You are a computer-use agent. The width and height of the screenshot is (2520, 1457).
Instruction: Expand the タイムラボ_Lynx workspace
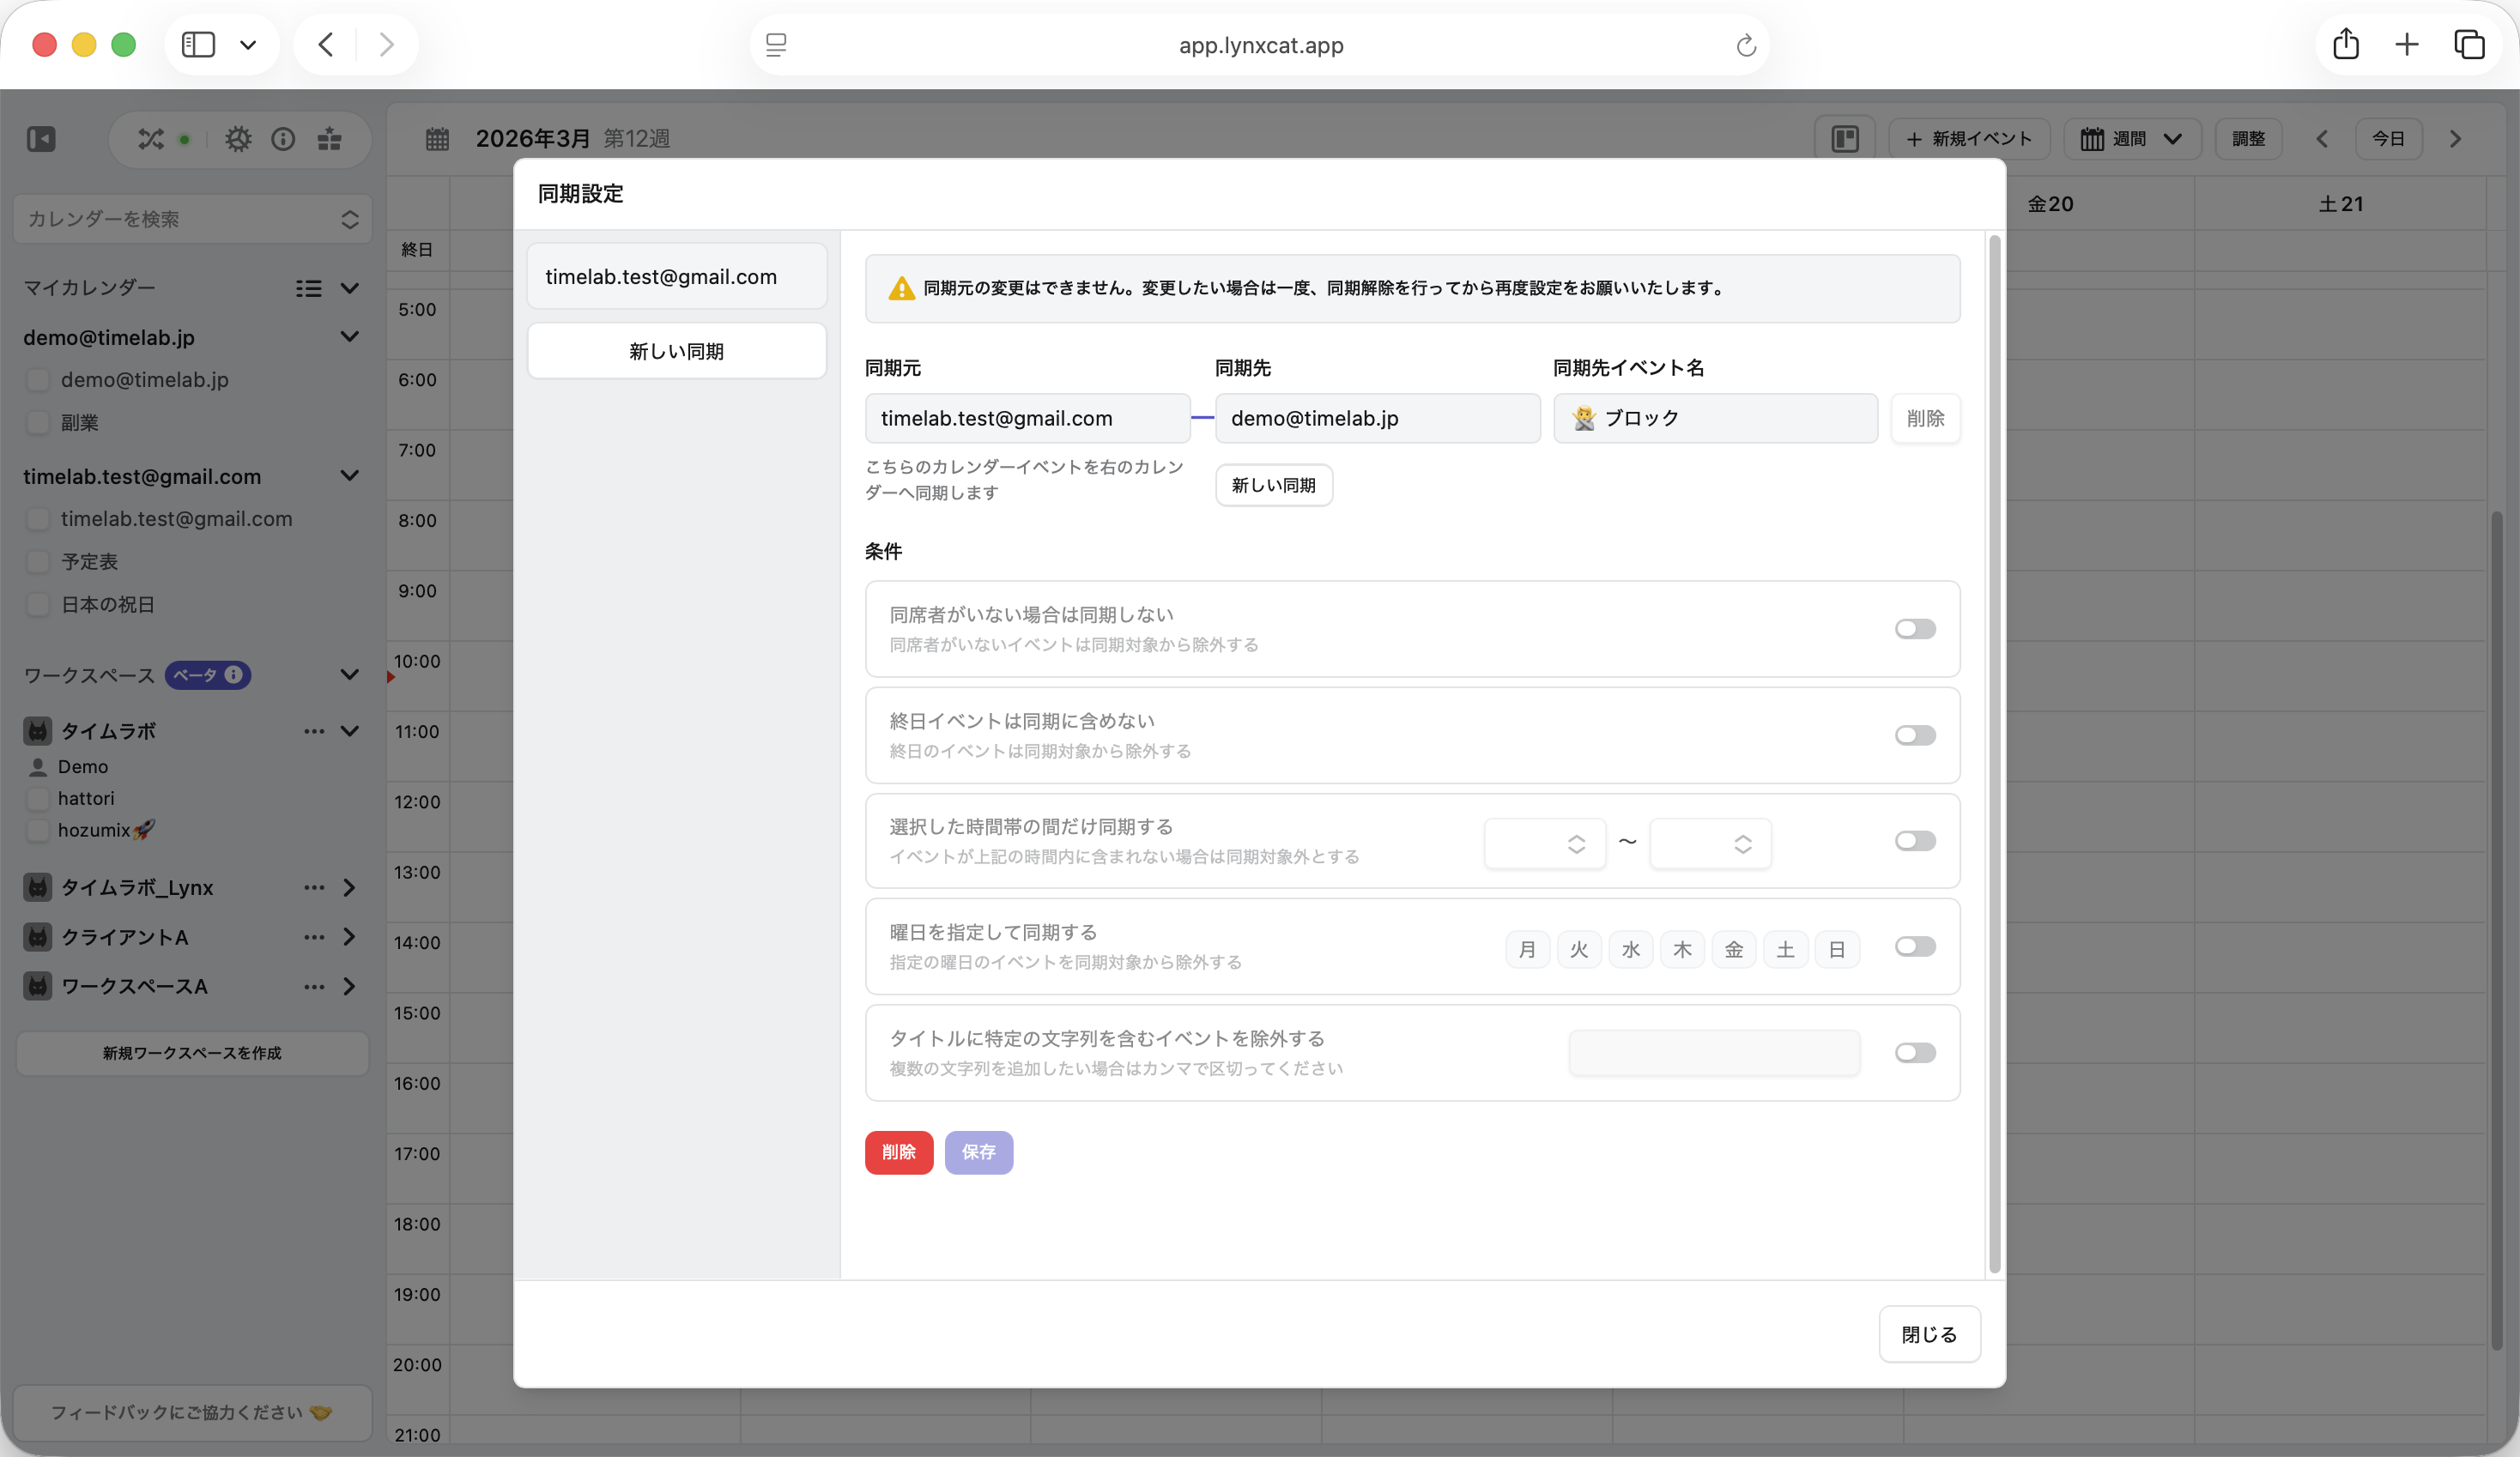coord(349,887)
